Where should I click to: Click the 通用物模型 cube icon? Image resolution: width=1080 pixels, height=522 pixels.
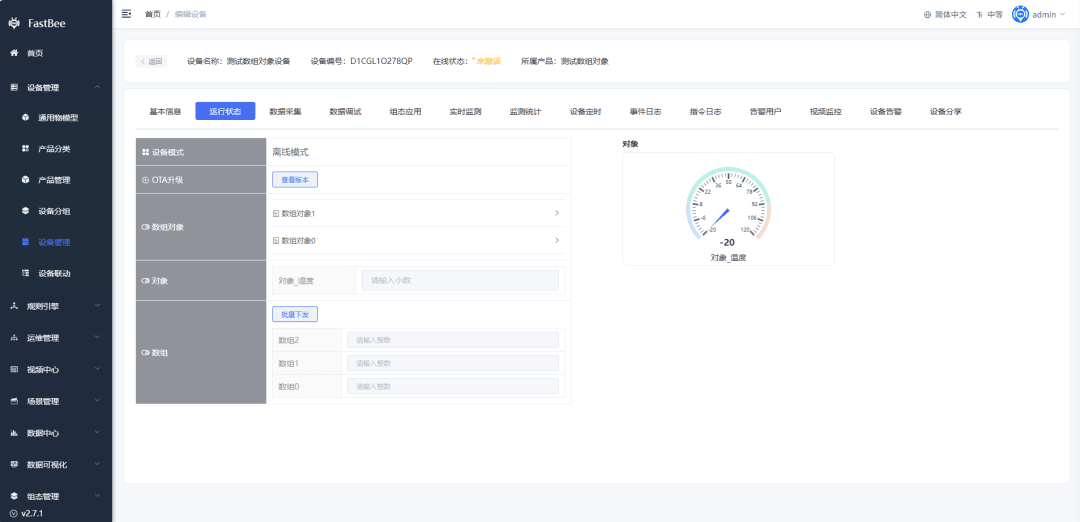(25, 118)
